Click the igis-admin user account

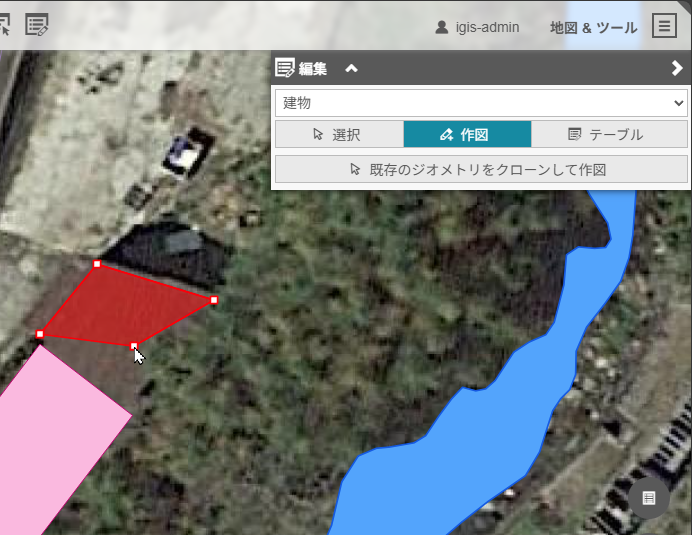click(x=477, y=27)
